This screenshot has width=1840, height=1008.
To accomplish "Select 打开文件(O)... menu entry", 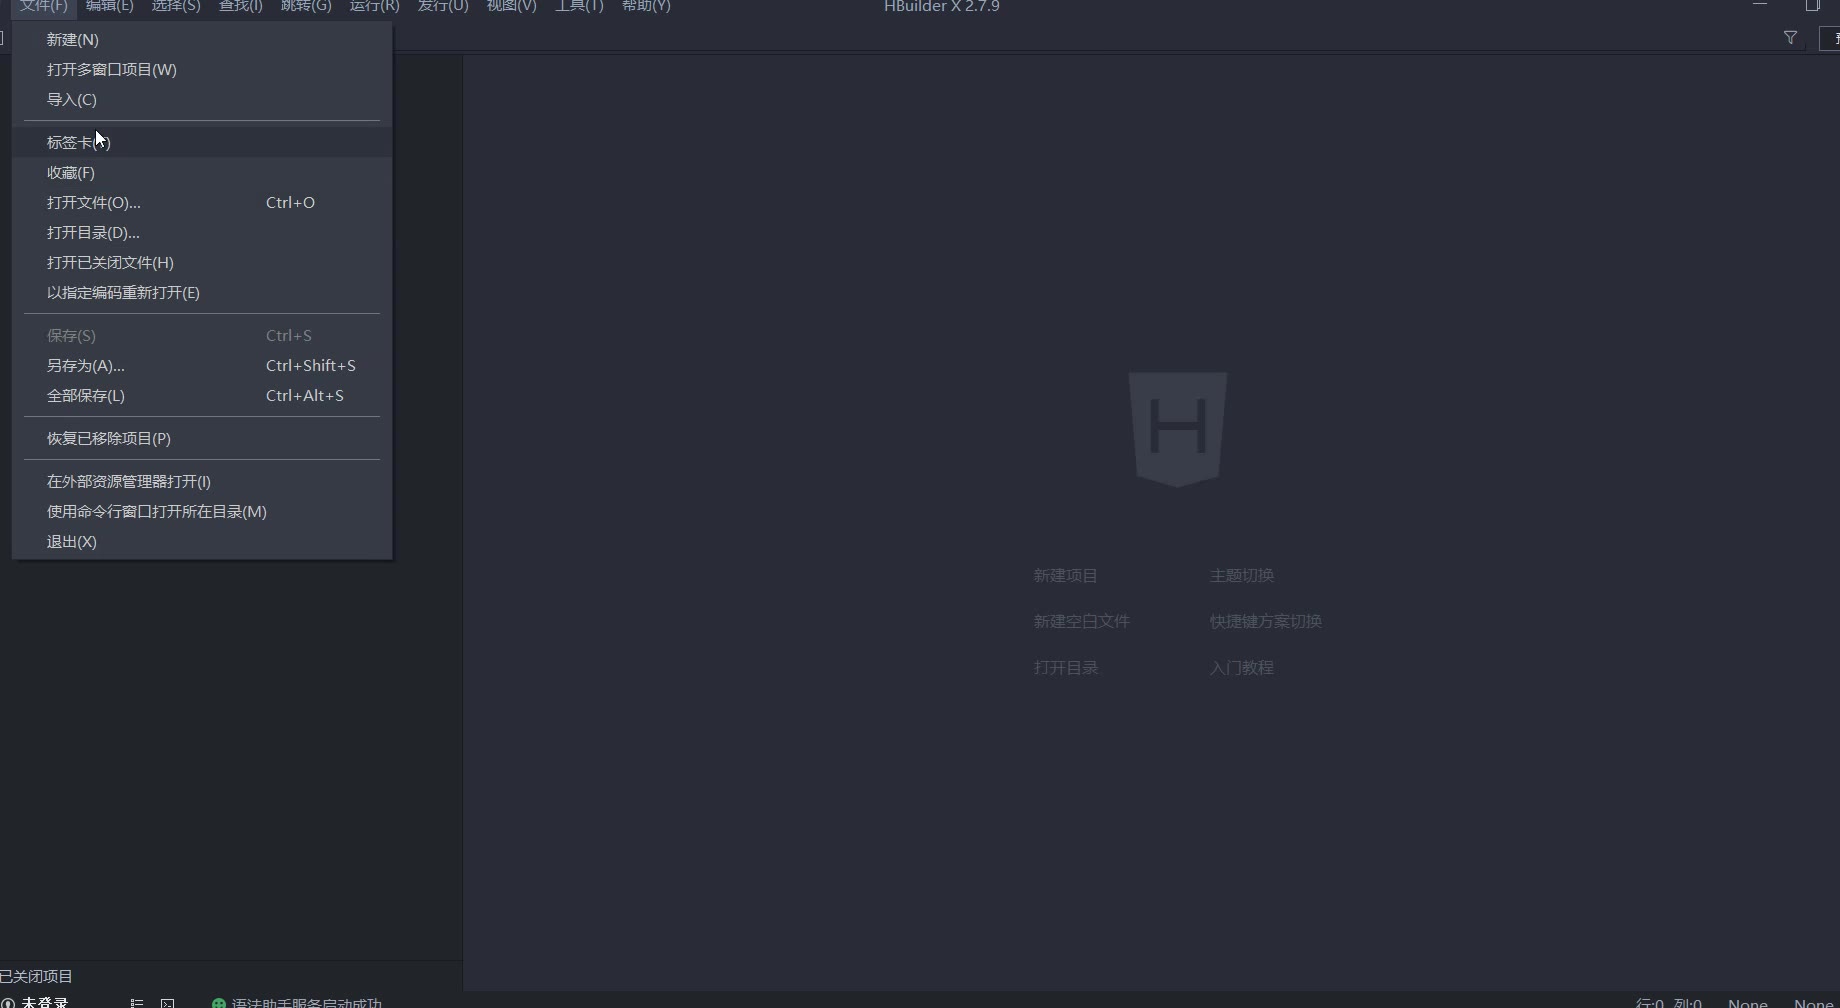I will tap(202, 203).
